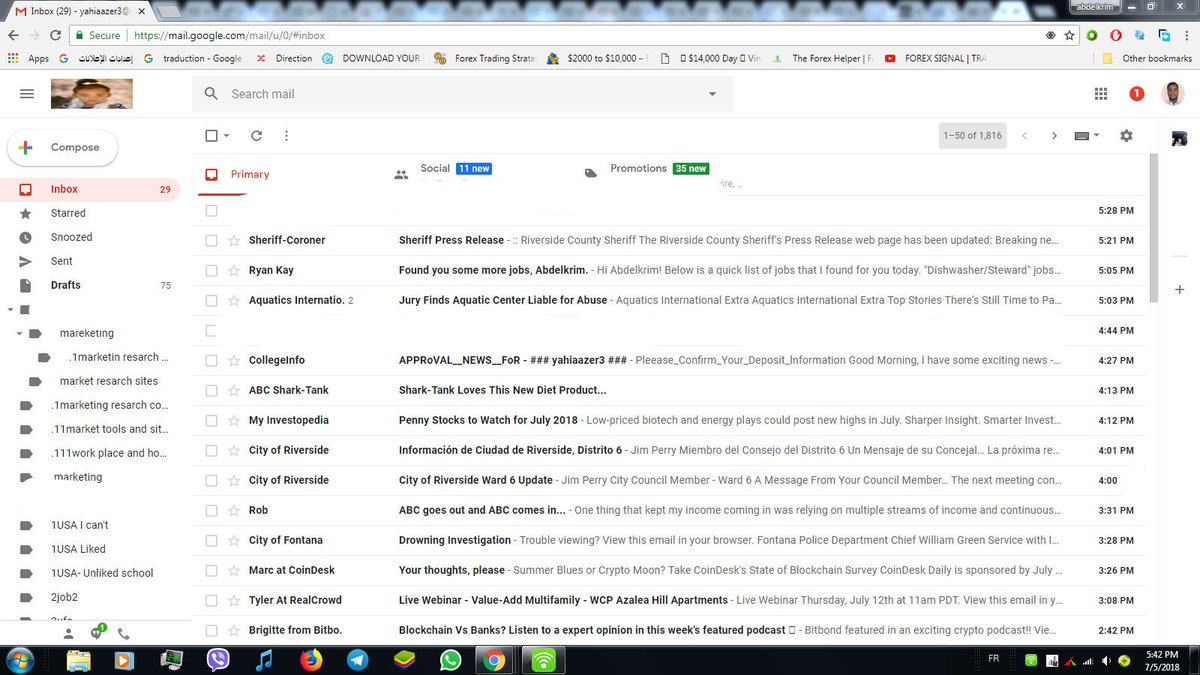The image size is (1200, 675).
Task: Select the Aquatics International email checkbox
Action: pos(211,300)
